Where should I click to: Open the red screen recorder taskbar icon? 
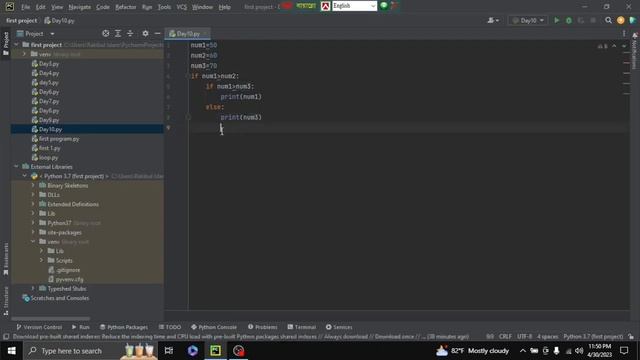[x=238, y=351]
